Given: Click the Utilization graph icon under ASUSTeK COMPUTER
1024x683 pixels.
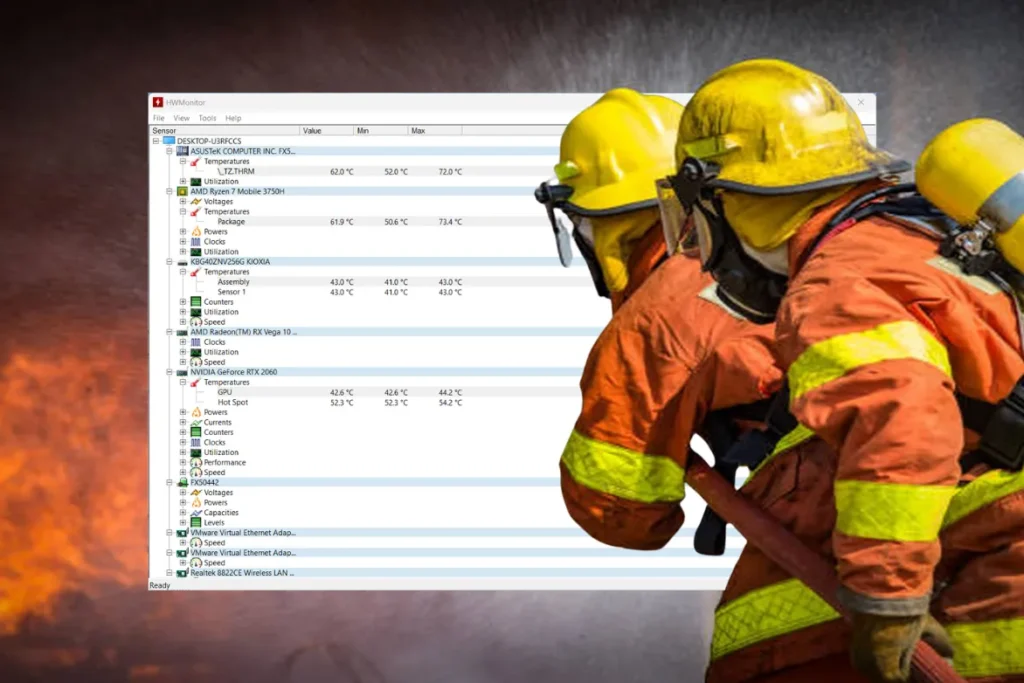Looking at the screenshot, I should click(x=195, y=181).
